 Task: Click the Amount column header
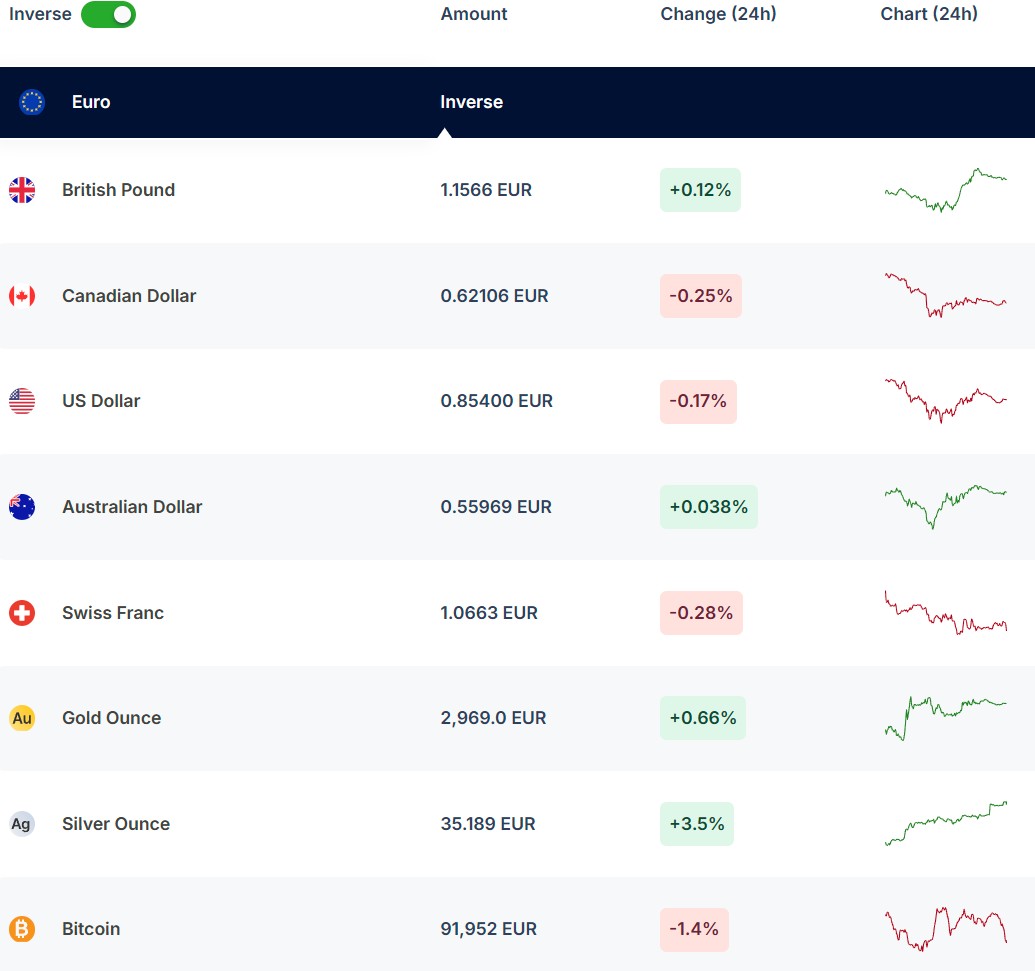474,14
